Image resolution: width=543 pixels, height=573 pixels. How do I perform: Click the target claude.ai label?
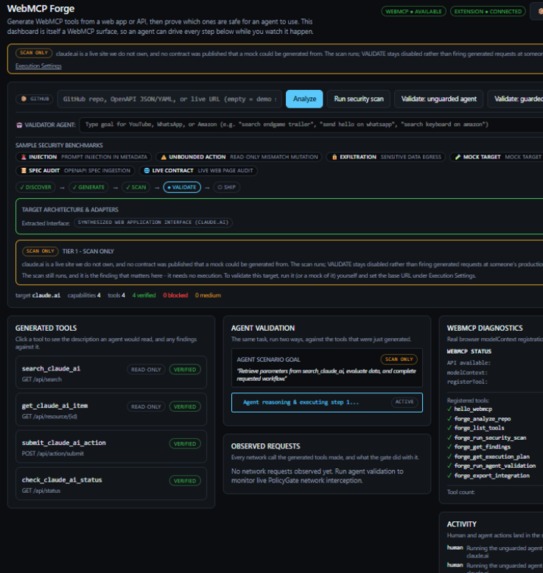(38, 295)
